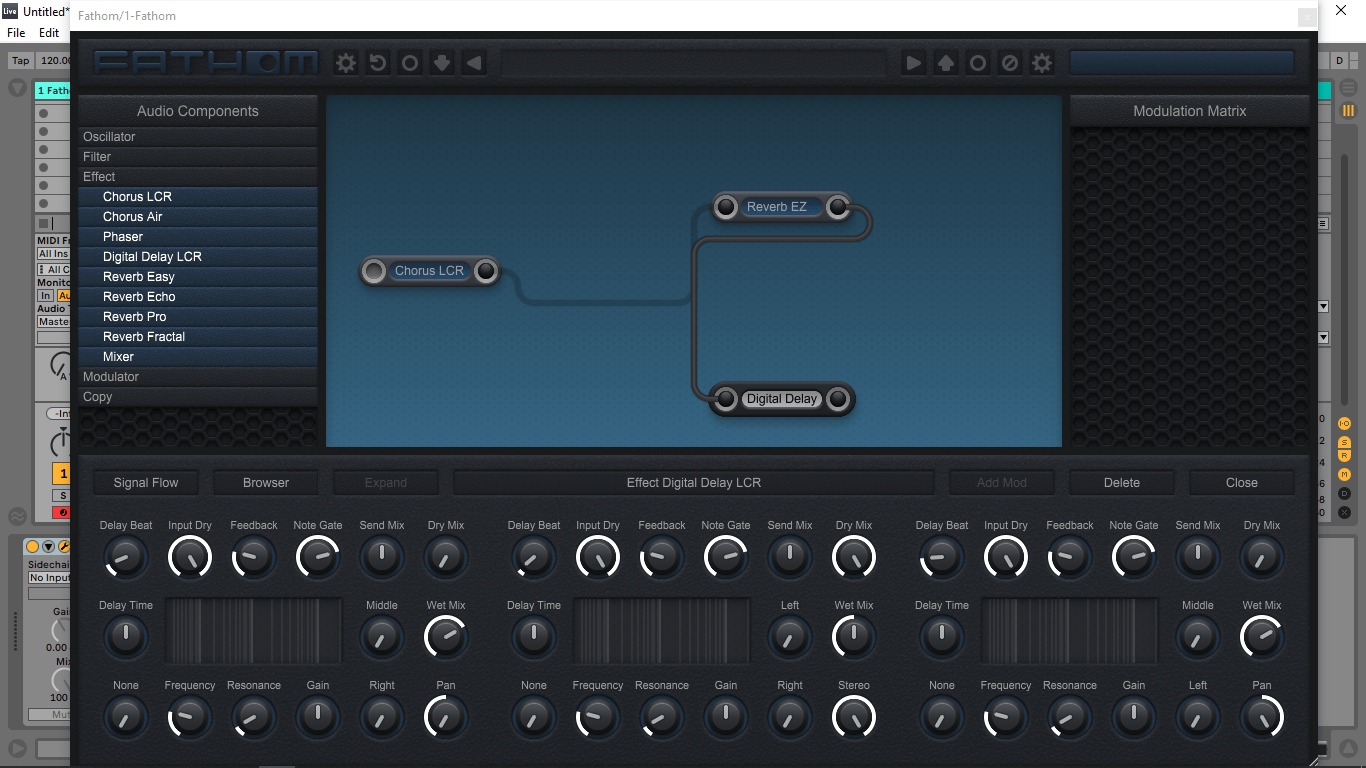
Task: Expand the Filter category
Action: (198, 157)
